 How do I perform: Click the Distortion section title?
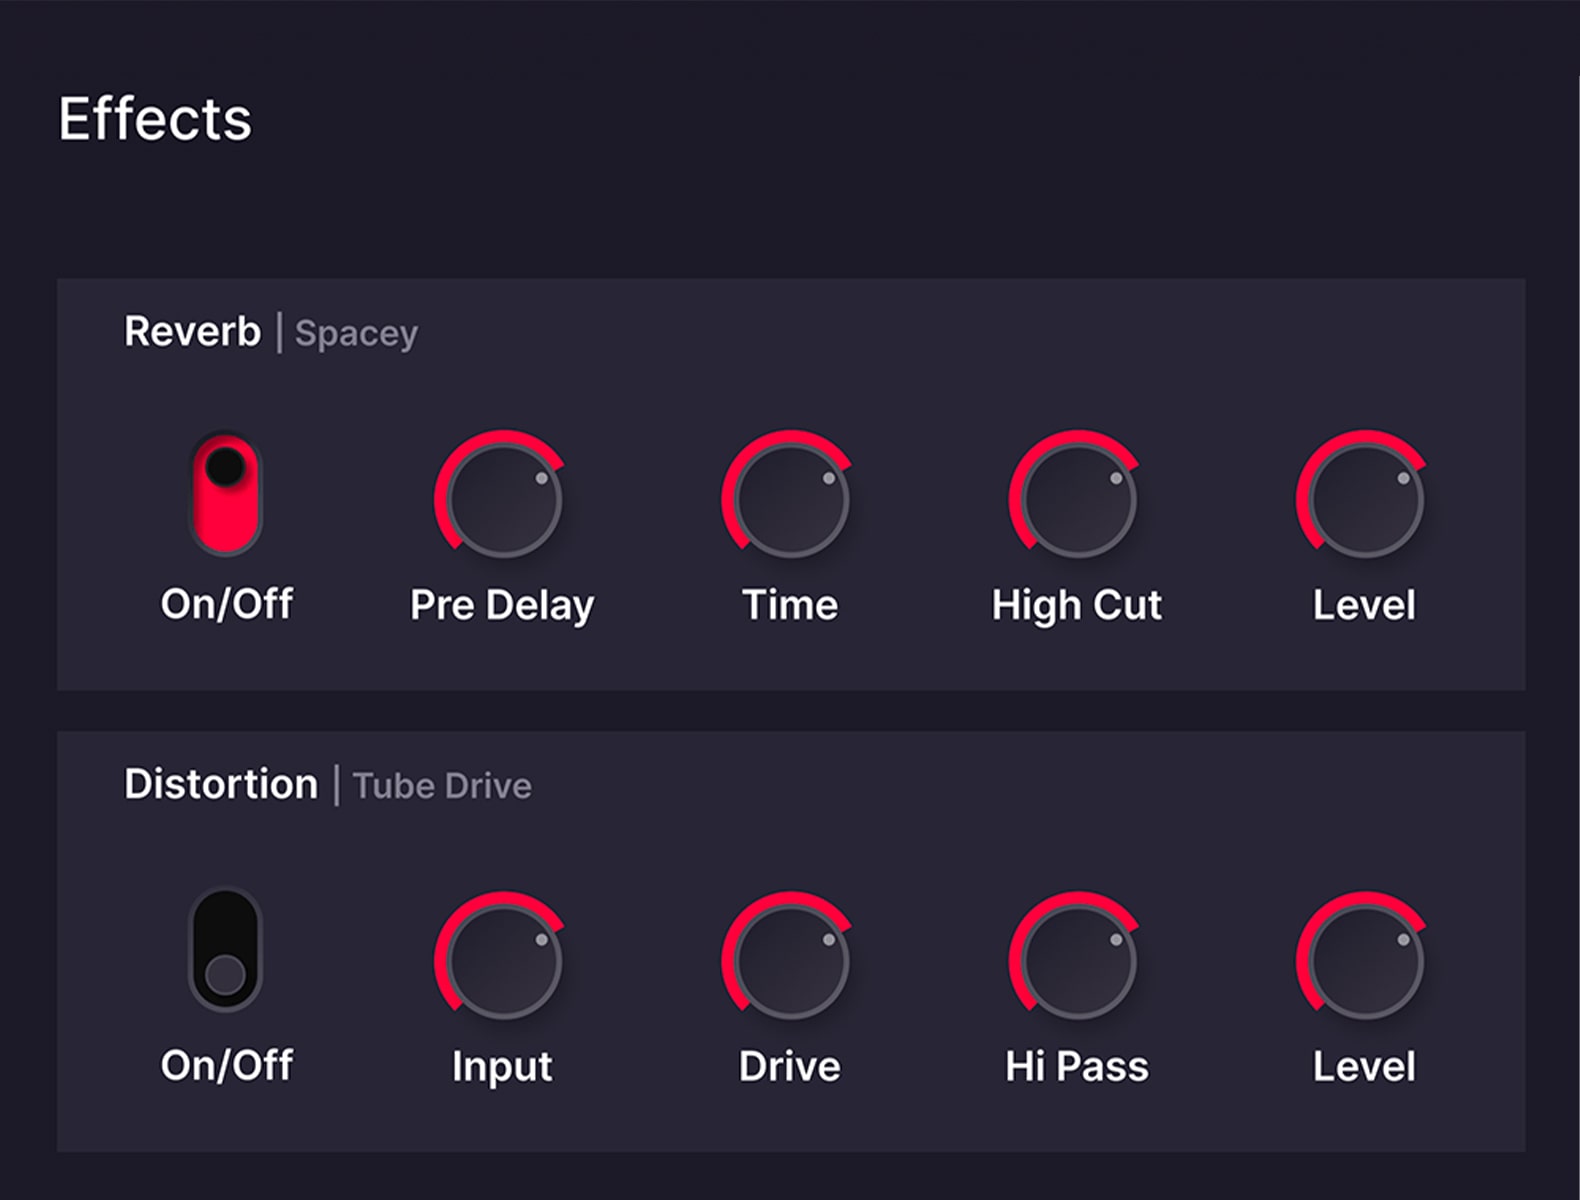pos(220,784)
